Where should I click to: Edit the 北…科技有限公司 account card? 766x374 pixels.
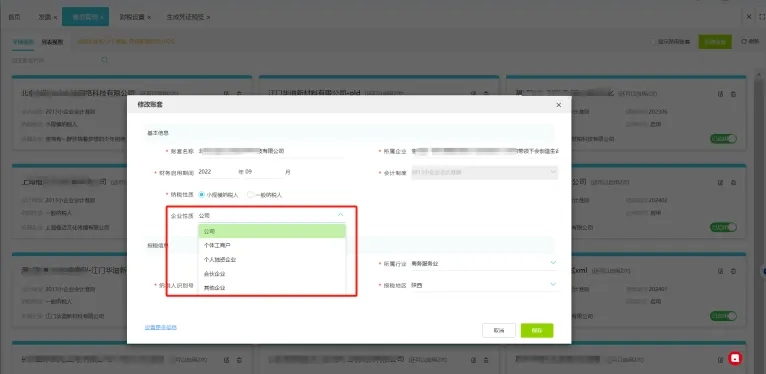coord(227,93)
